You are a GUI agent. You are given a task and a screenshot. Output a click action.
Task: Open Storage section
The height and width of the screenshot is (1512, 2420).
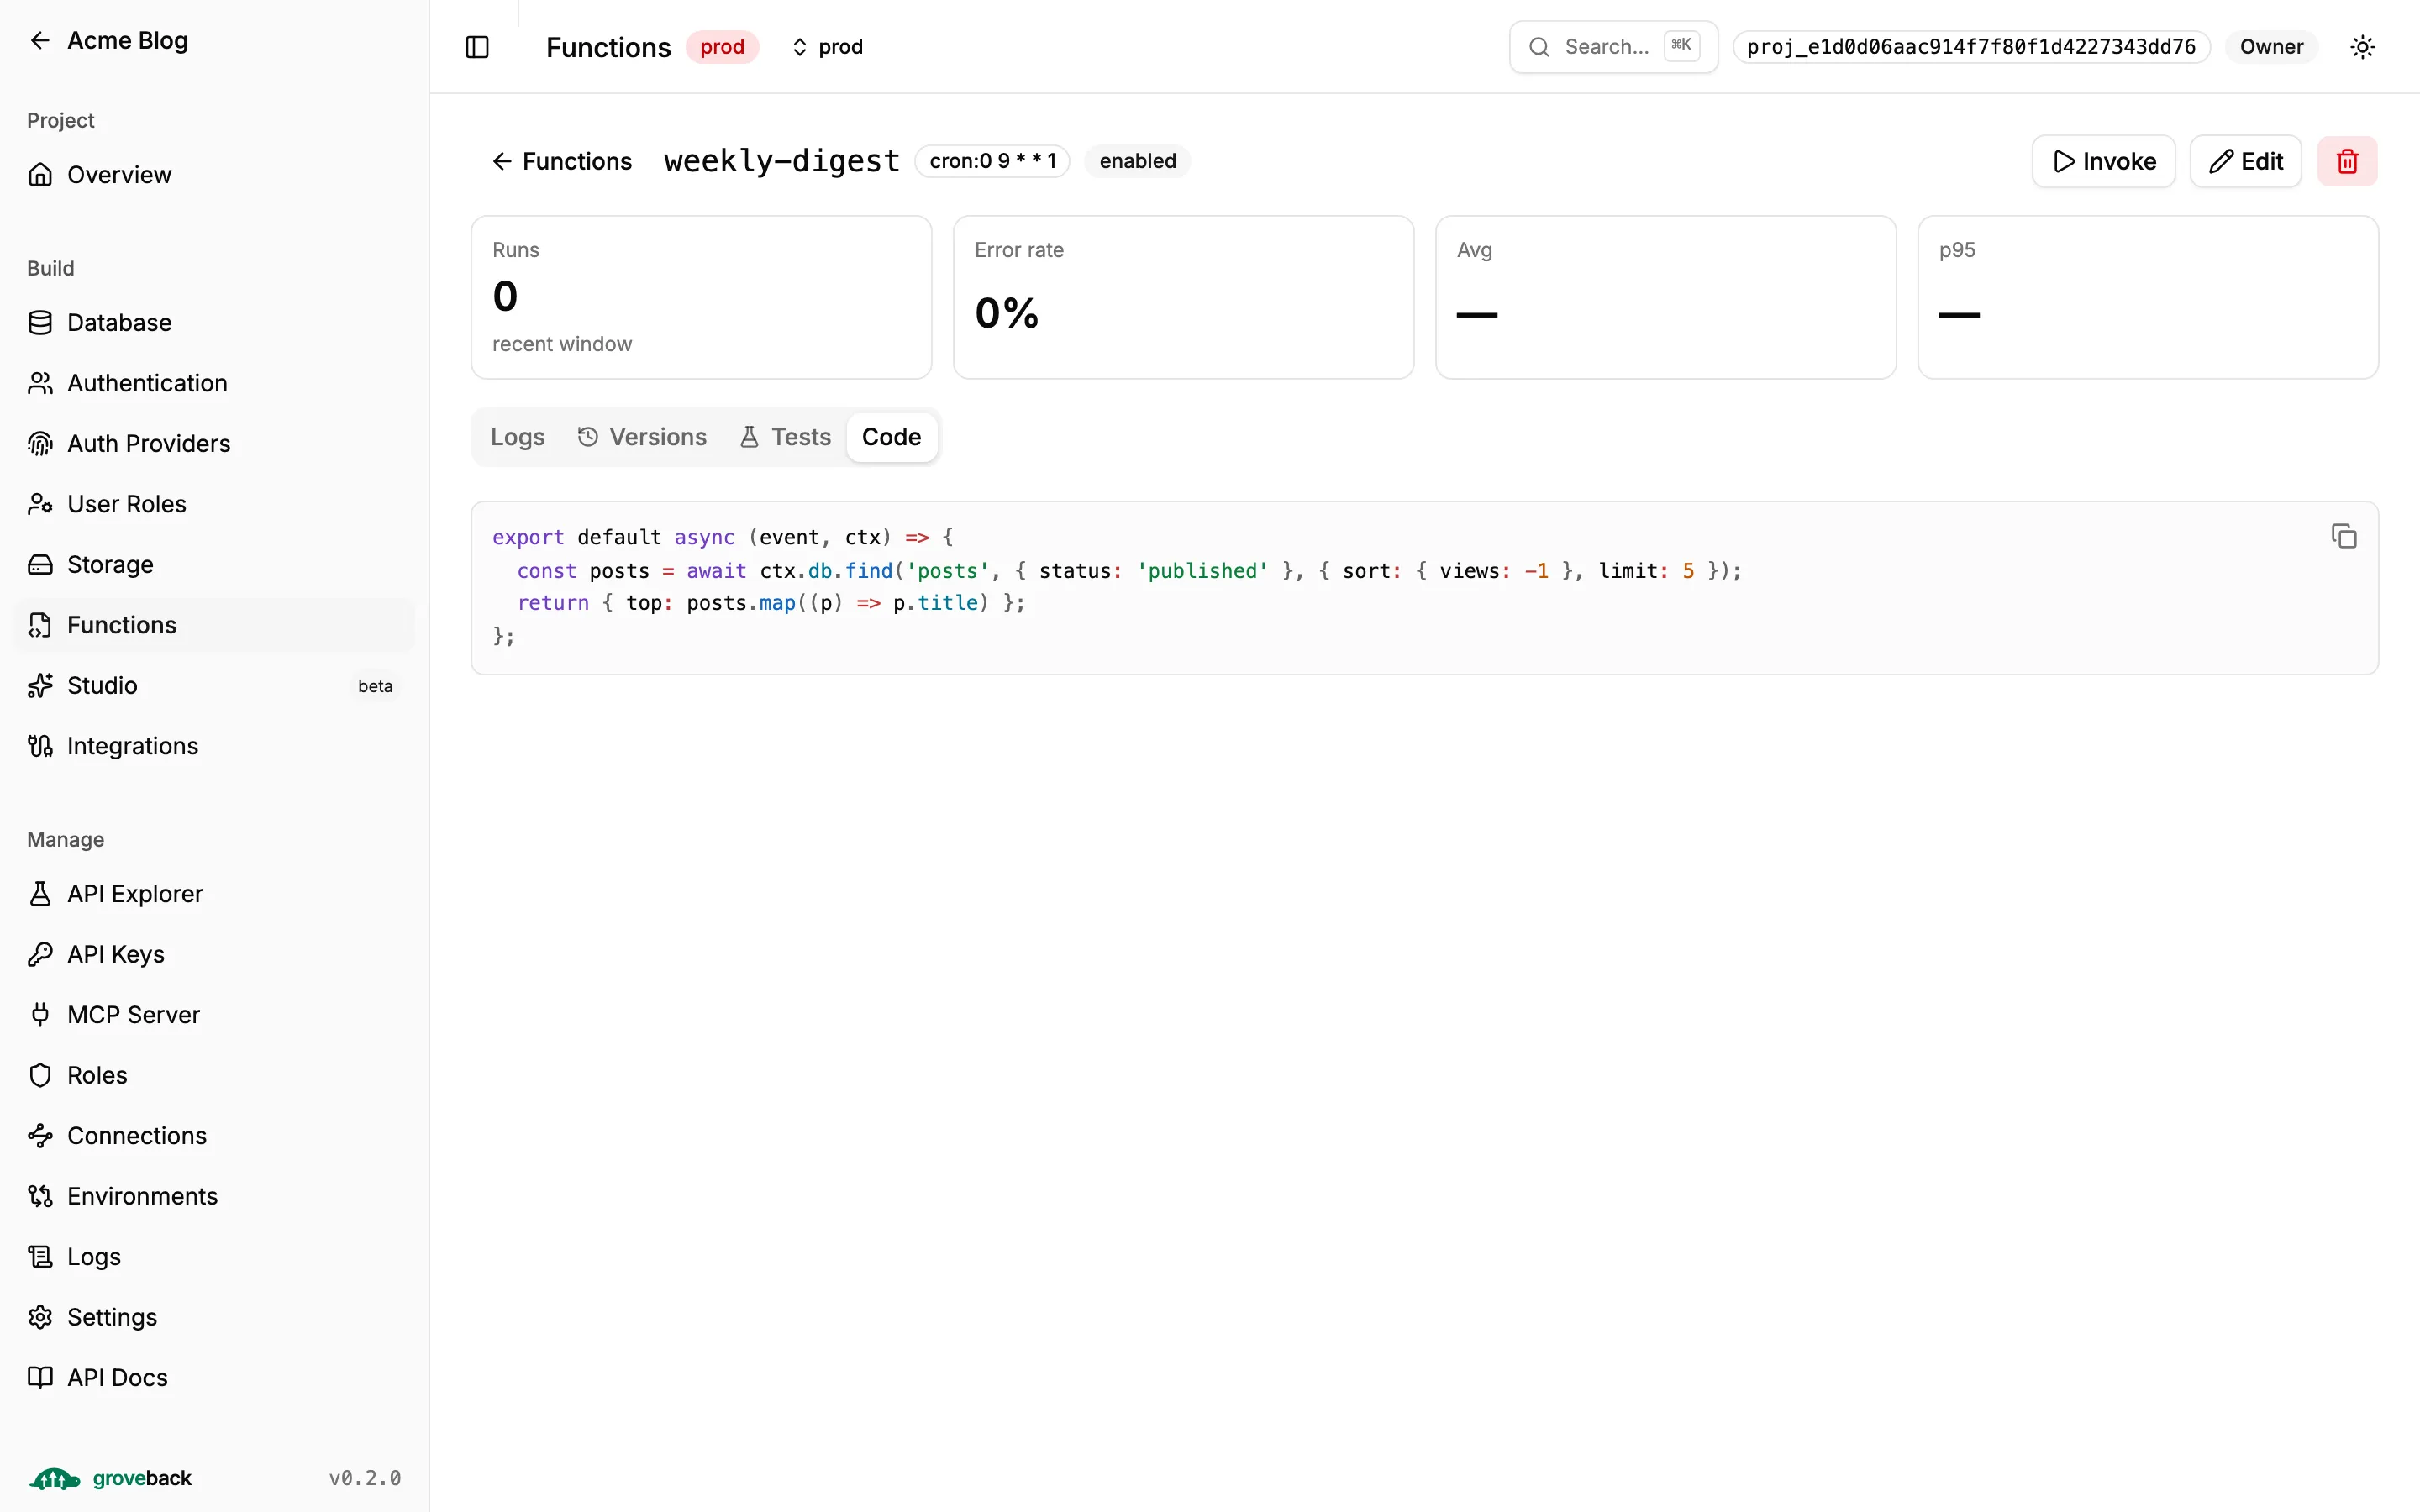214,565
